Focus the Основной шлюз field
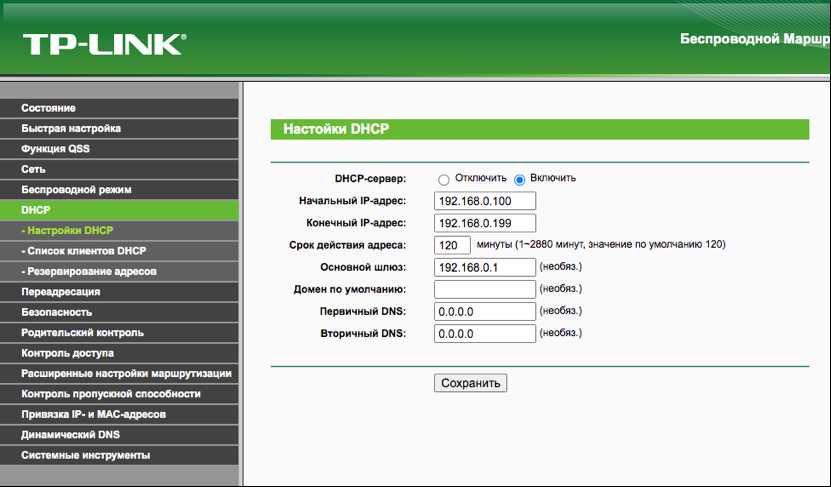 485,268
